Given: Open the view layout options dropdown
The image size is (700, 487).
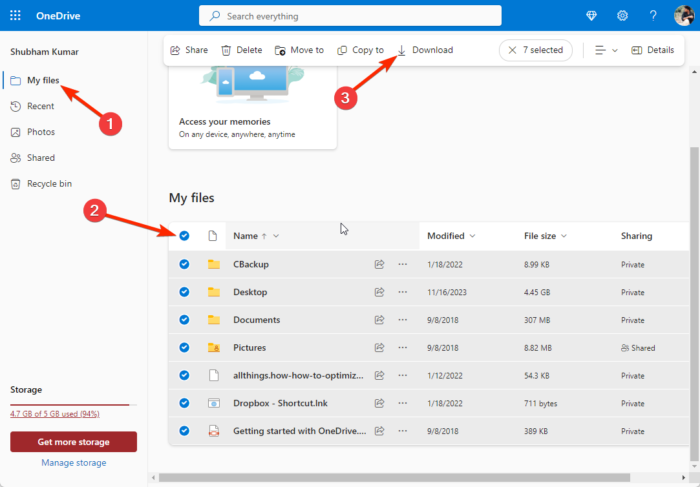Looking at the screenshot, I should coord(605,50).
